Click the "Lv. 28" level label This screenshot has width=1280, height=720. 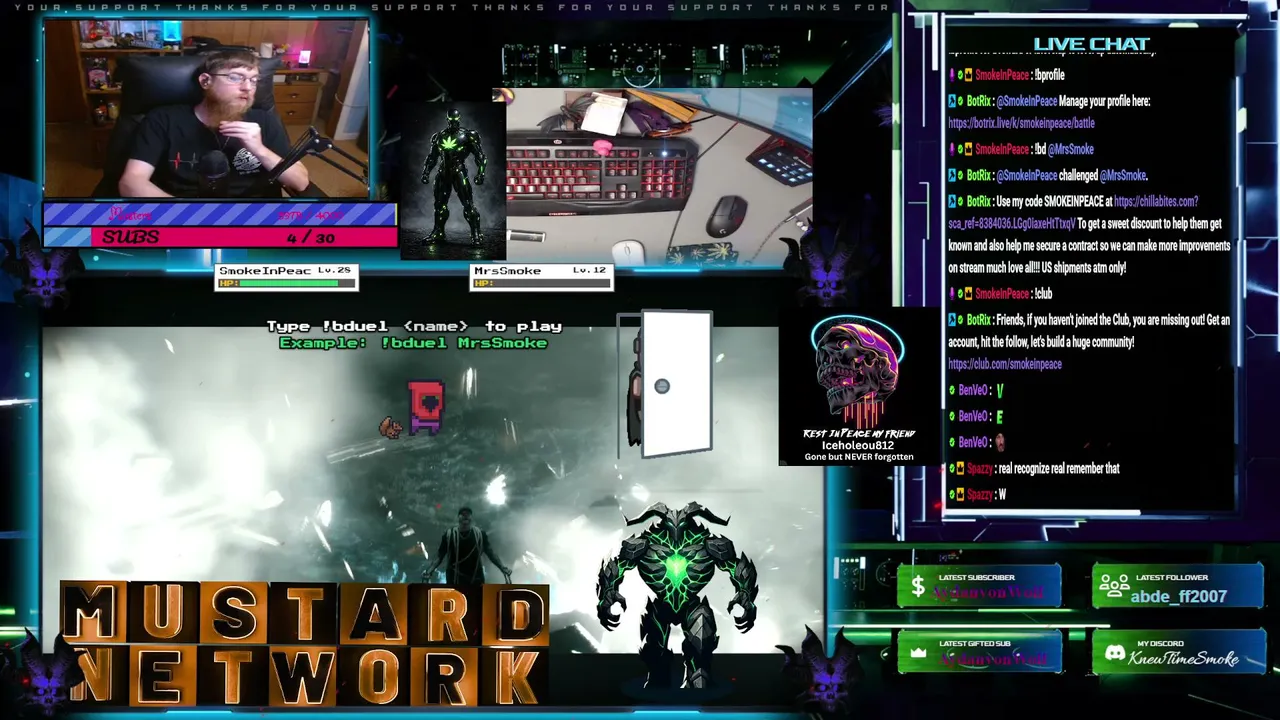(x=334, y=271)
